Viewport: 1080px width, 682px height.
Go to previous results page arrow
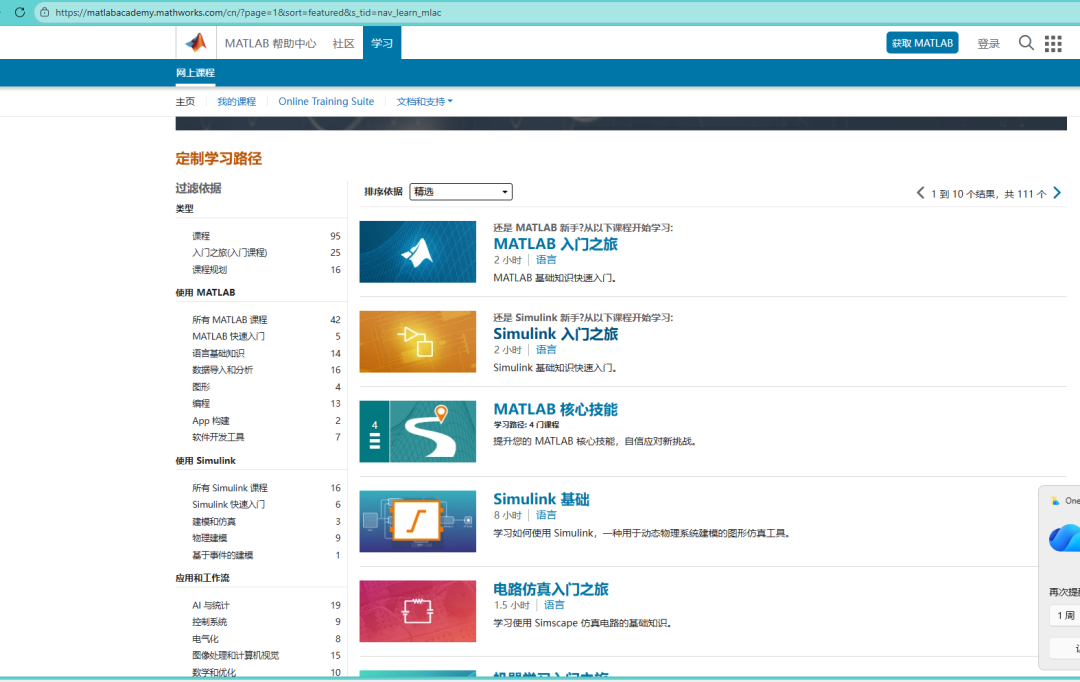tap(920, 193)
